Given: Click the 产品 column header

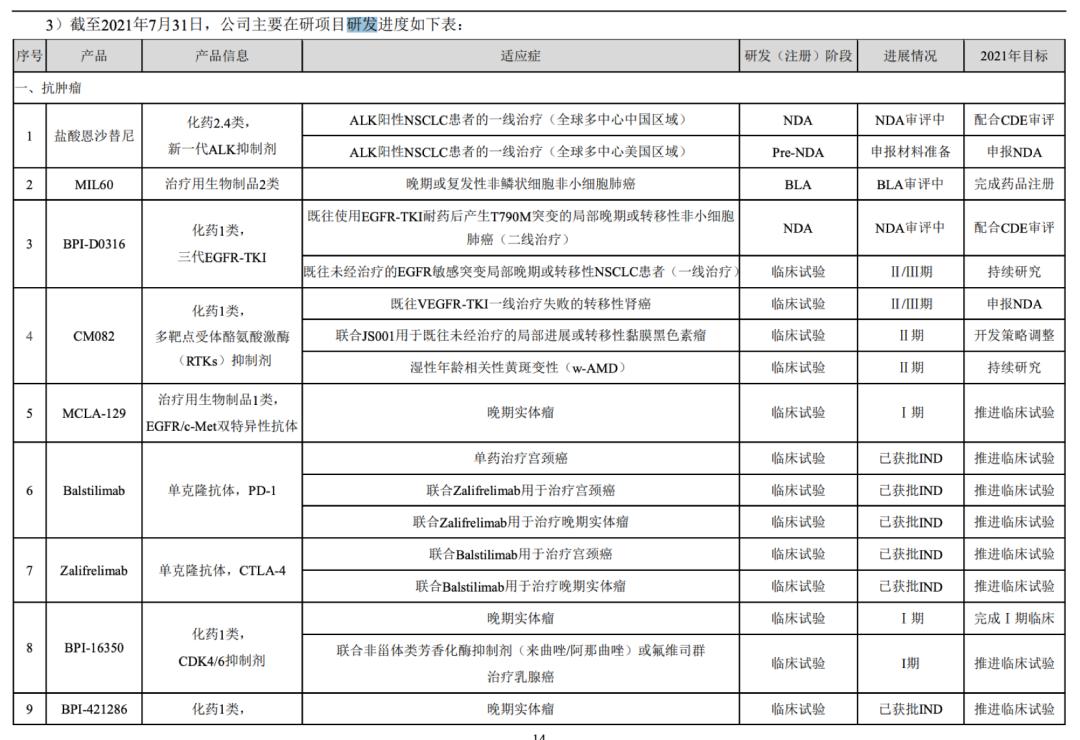Looking at the screenshot, I should [x=87, y=55].
